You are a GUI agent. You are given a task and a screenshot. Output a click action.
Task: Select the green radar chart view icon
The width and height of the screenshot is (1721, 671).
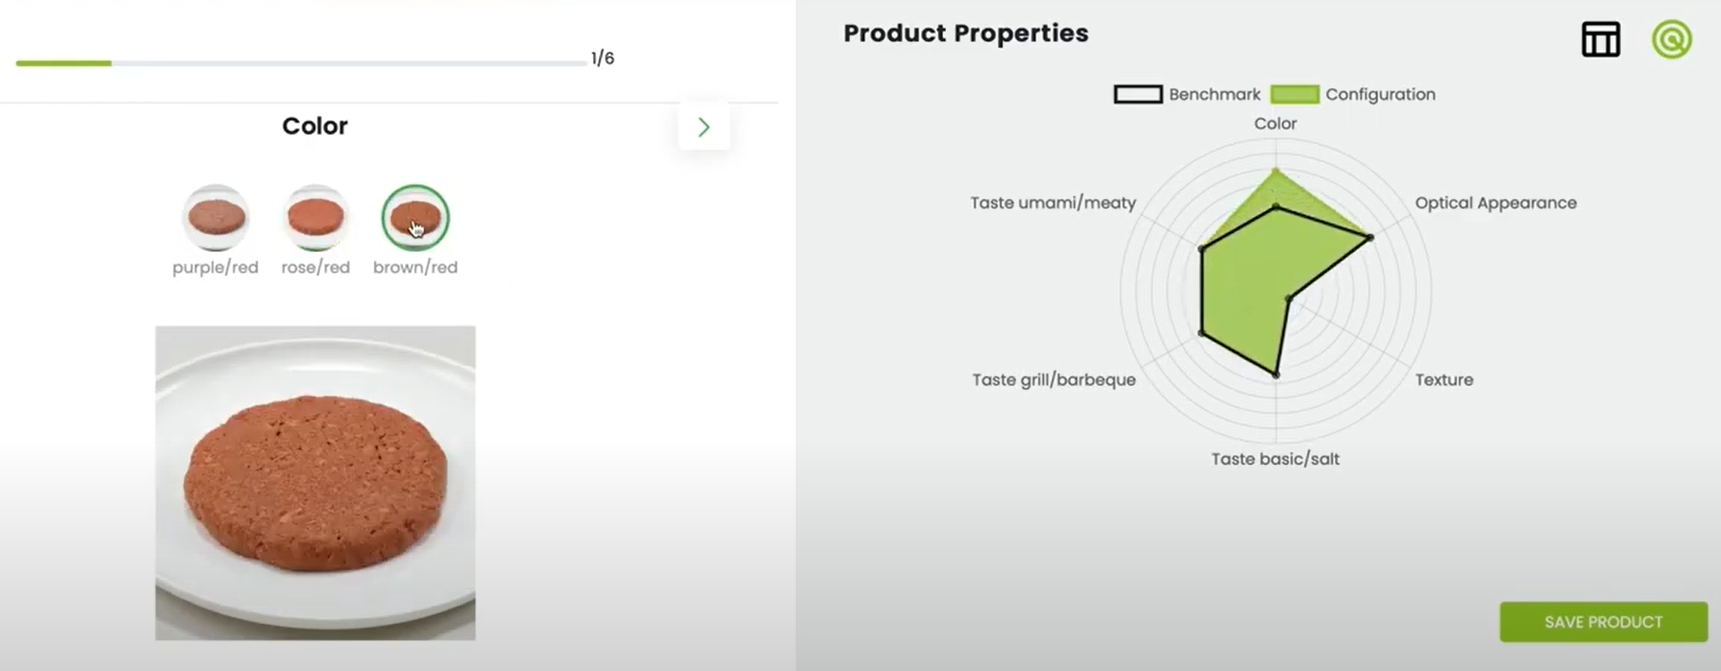click(1671, 40)
